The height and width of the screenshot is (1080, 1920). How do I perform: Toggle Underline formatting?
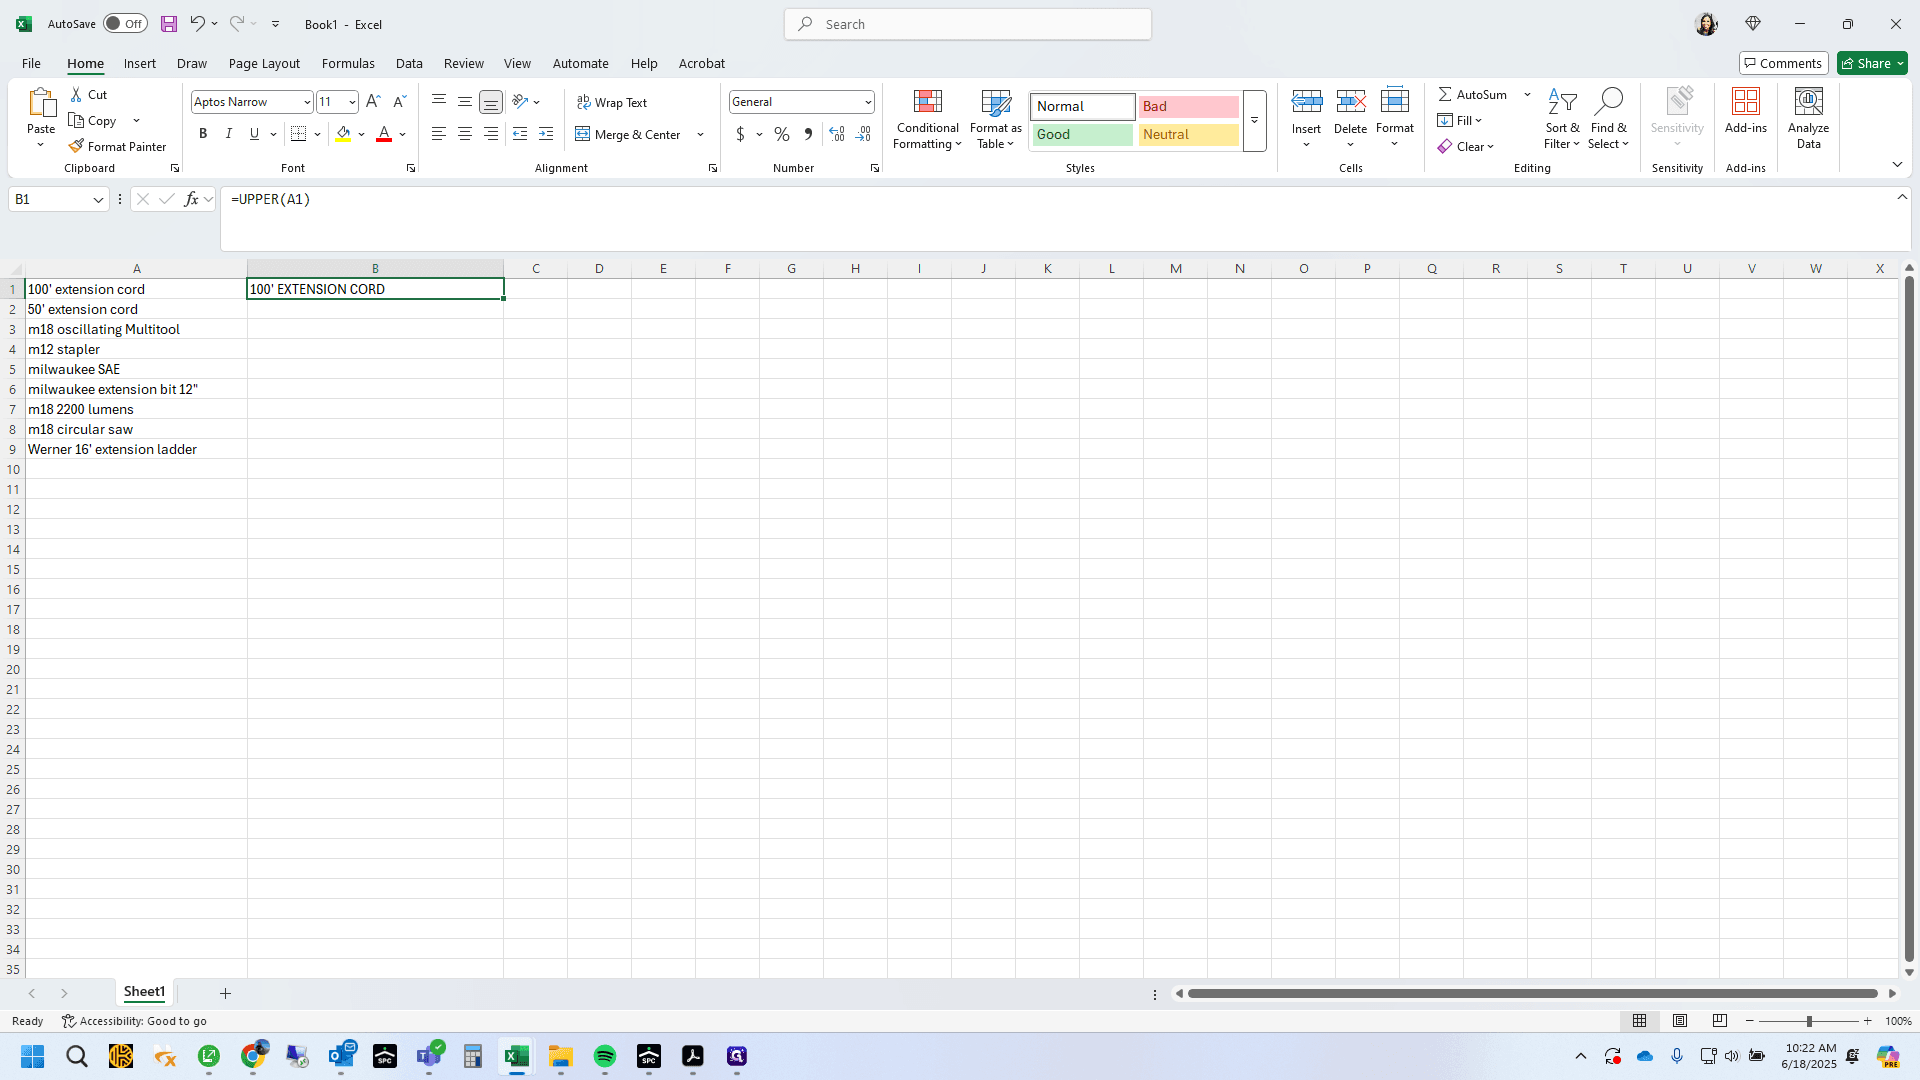point(254,134)
